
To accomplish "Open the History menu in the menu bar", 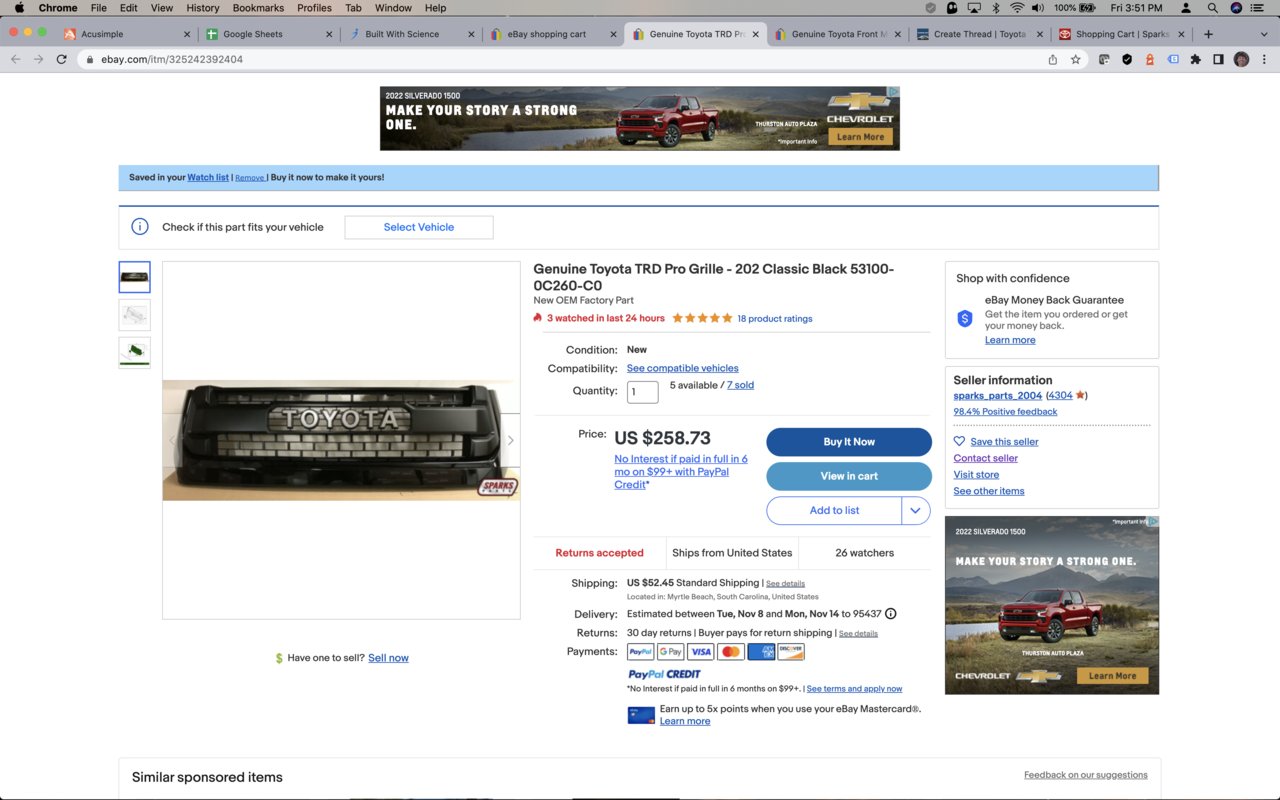I will pyautogui.click(x=203, y=8).
